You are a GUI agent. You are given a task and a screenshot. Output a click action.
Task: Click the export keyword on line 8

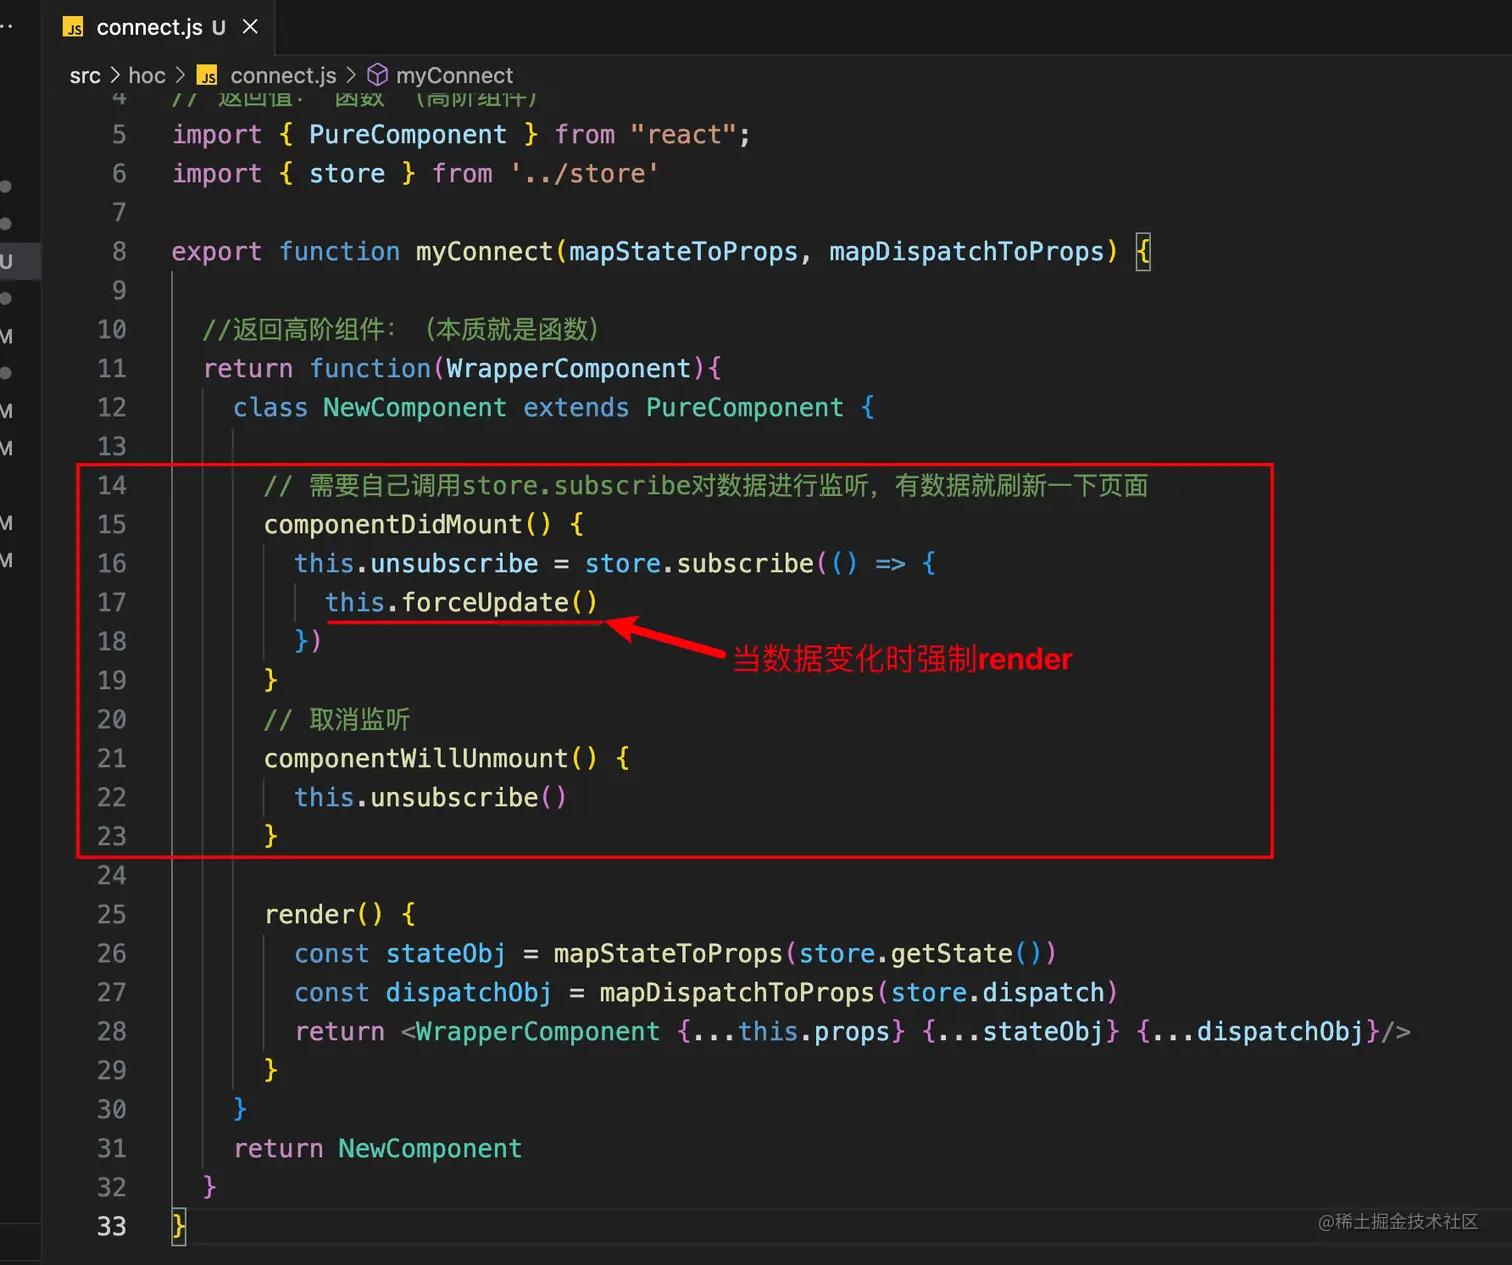tap(216, 251)
